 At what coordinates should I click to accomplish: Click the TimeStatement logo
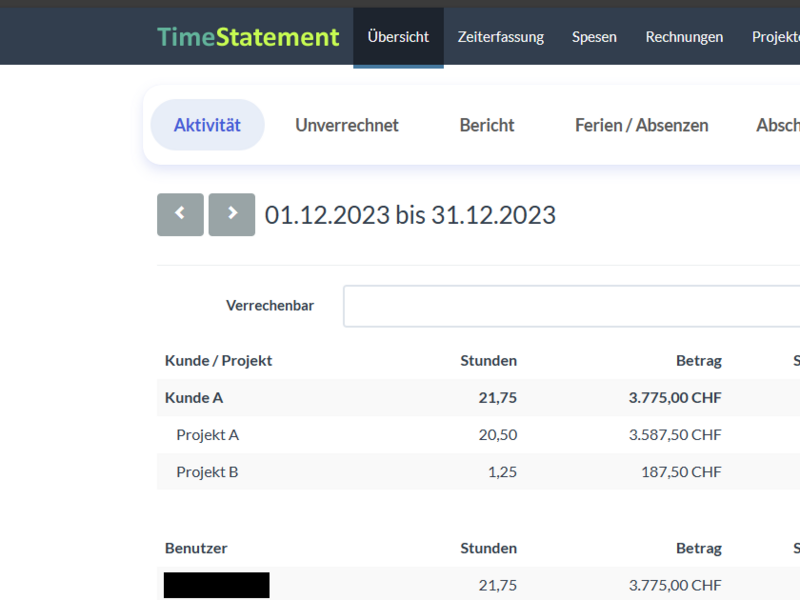[x=248, y=37]
